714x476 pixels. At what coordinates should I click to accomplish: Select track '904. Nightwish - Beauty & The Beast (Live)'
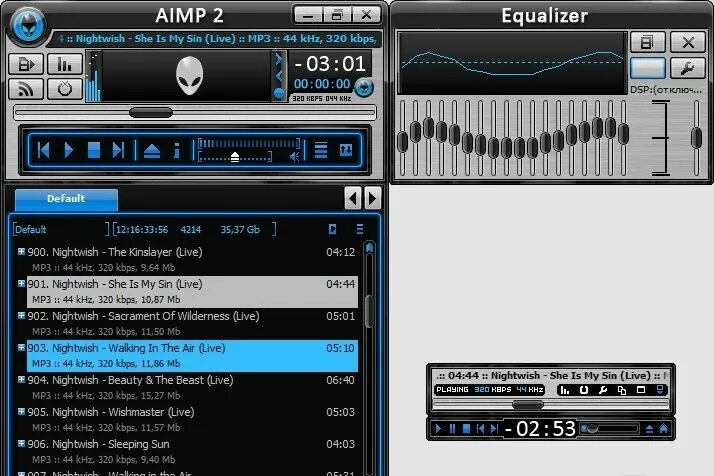[x=192, y=387]
